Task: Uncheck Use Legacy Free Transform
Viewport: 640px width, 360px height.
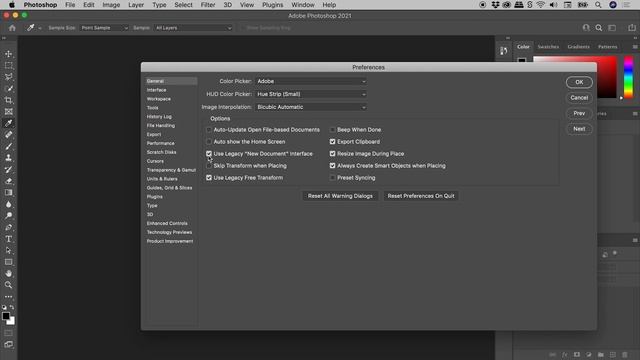Action: (209, 178)
